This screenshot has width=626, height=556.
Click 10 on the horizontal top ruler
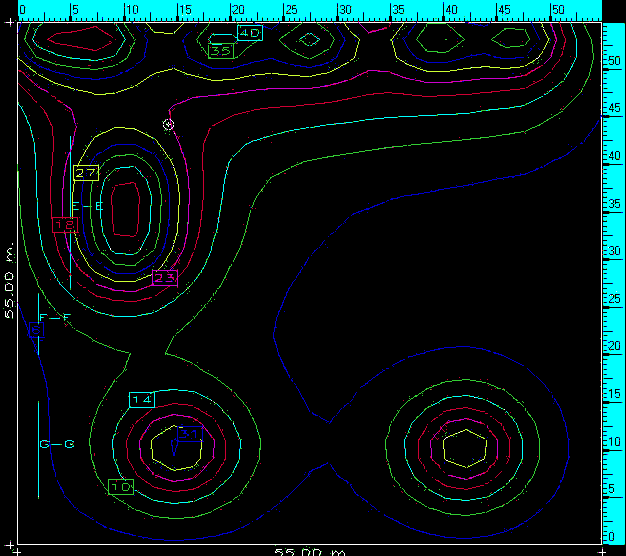pos(132,10)
